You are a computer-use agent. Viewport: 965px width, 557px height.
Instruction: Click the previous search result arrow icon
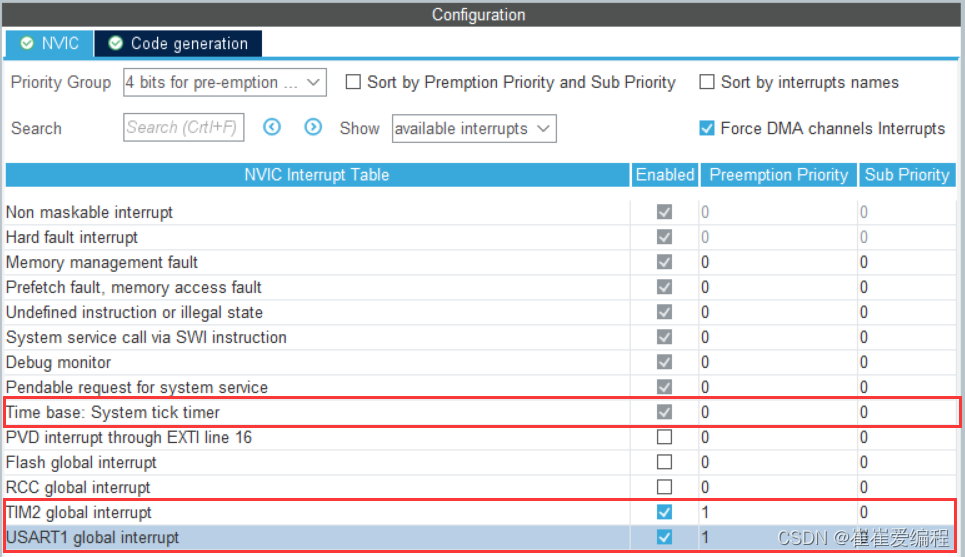pyautogui.click(x=272, y=127)
